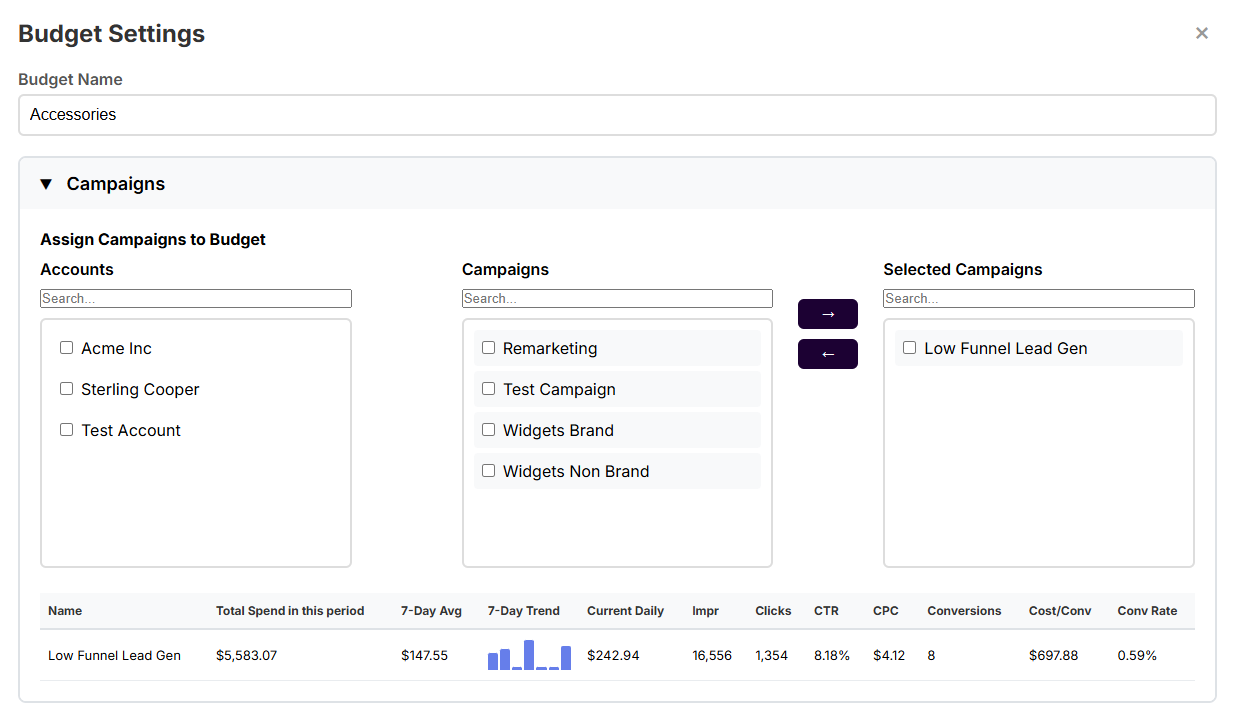Image resolution: width=1247 pixels, height=719 pixels.
Task: Check the Acme Inc account
Action: [x=66, y=347]
